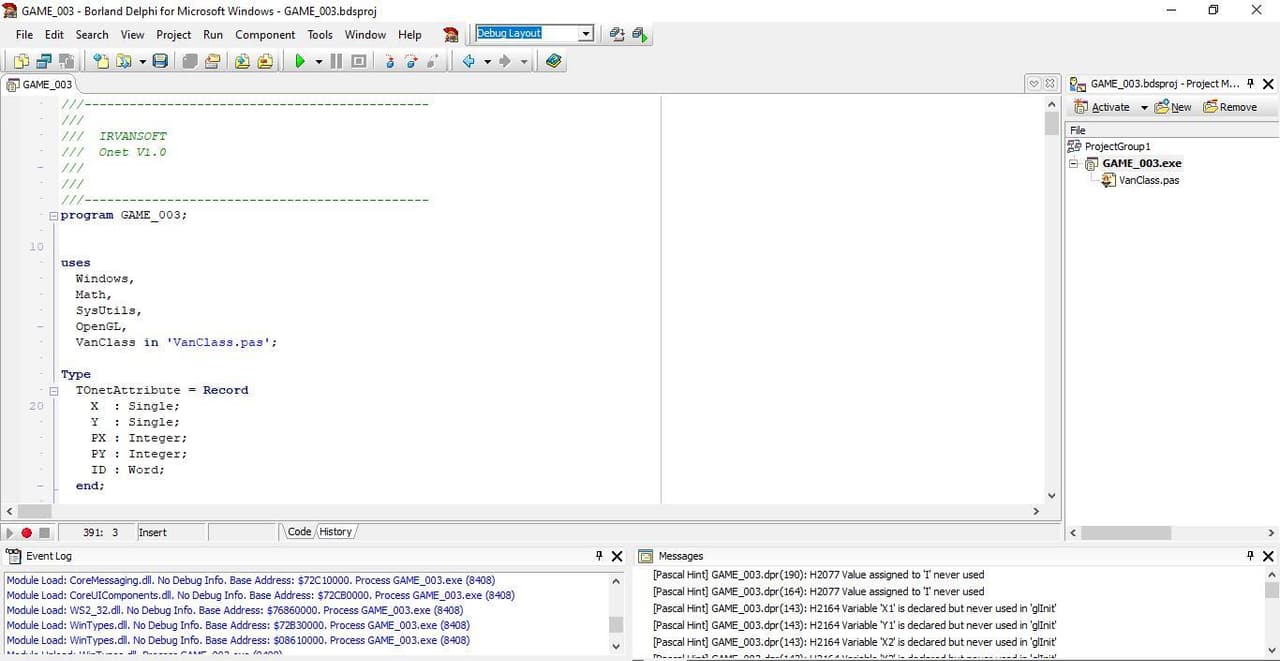The height and width of the screenshot is (661, 1280).
Task: Collapse the program GAME_003 code block
Action: (x=53, y=215)
